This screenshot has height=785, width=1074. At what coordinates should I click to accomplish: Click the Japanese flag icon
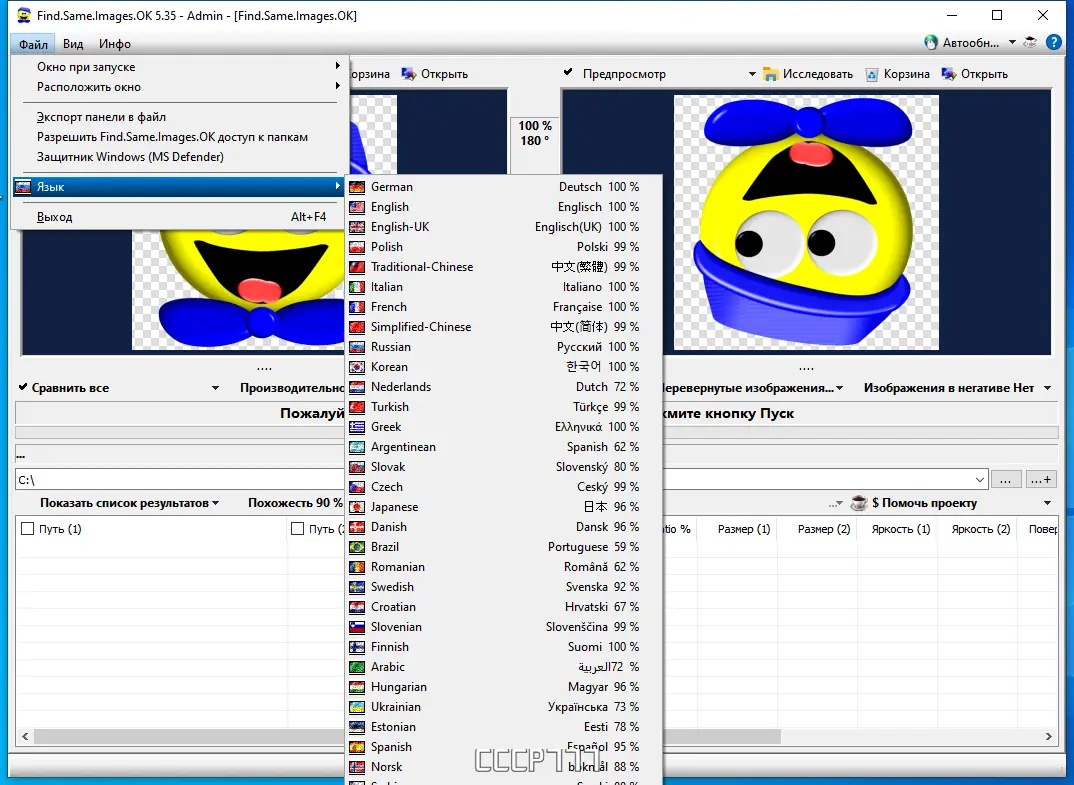point(357,507)
